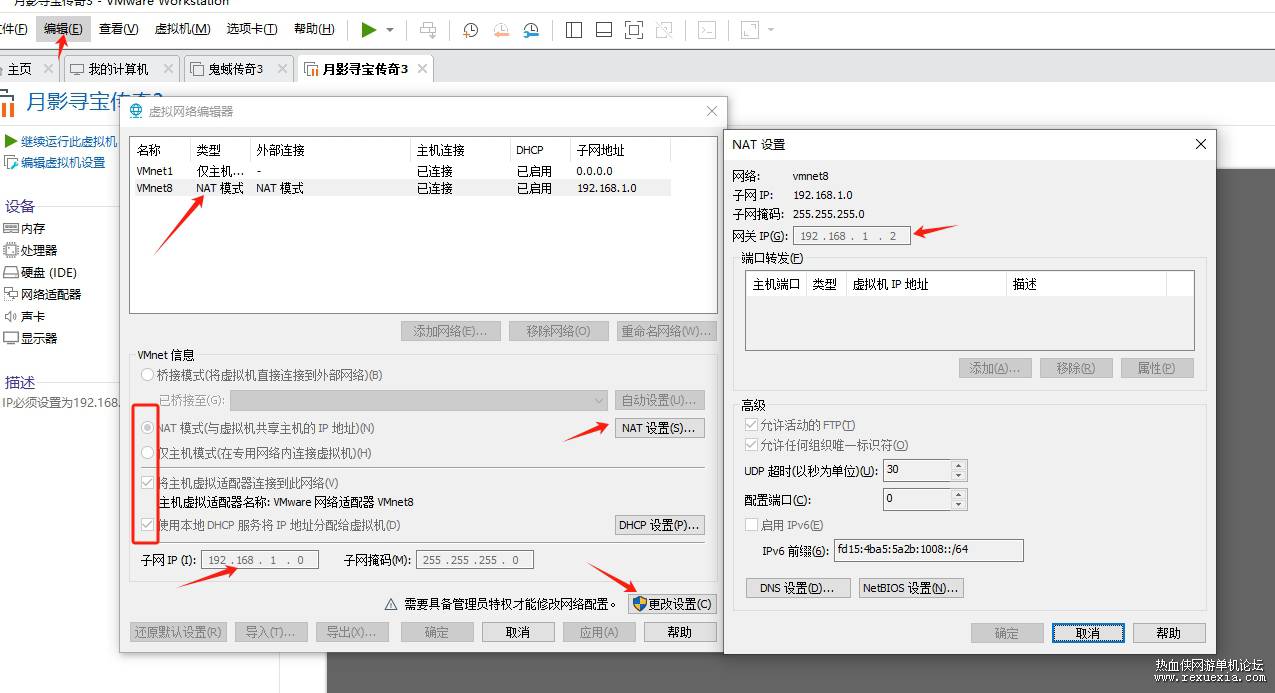Screen dimensions: 1275x693
Task: Click 更改设置(C) shield button
Action: (672, 604)
